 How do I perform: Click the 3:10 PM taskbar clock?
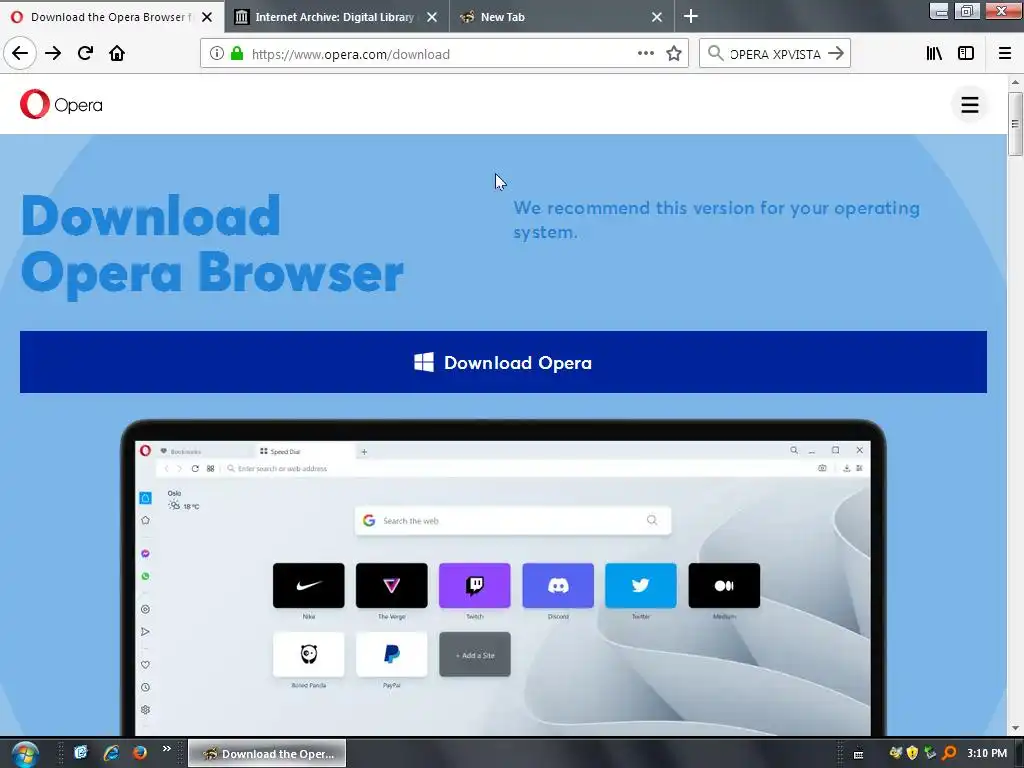987,753
